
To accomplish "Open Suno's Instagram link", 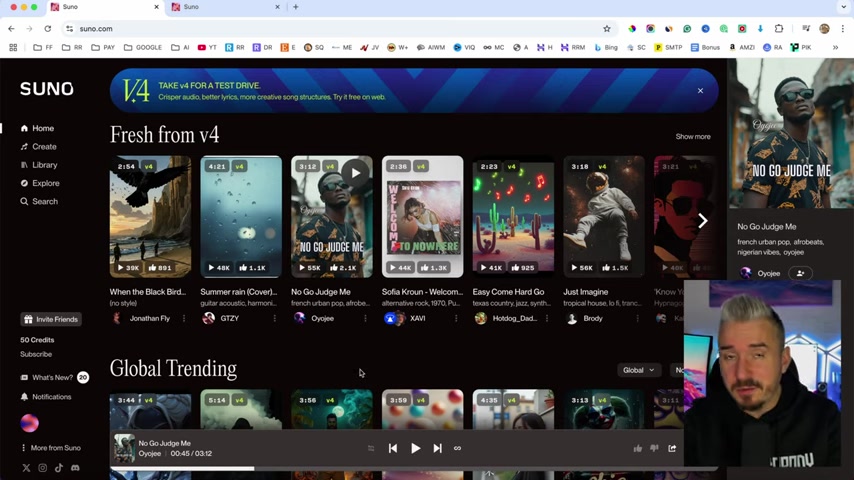I will [42, 468].
